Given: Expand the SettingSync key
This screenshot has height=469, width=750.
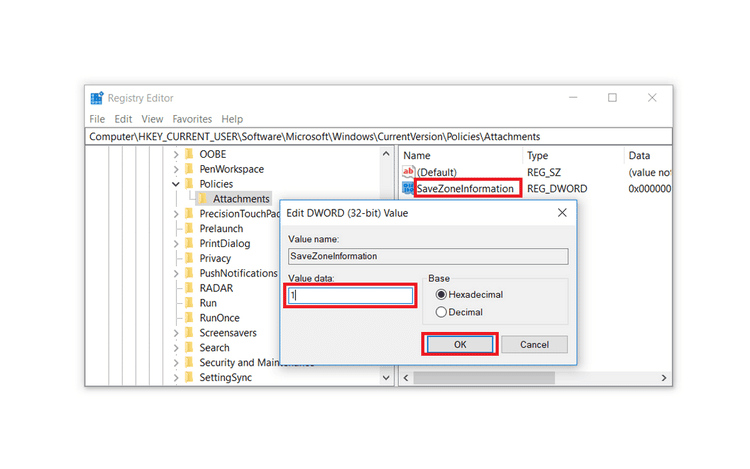Looking at the screenshot, I should pos(176,378).
